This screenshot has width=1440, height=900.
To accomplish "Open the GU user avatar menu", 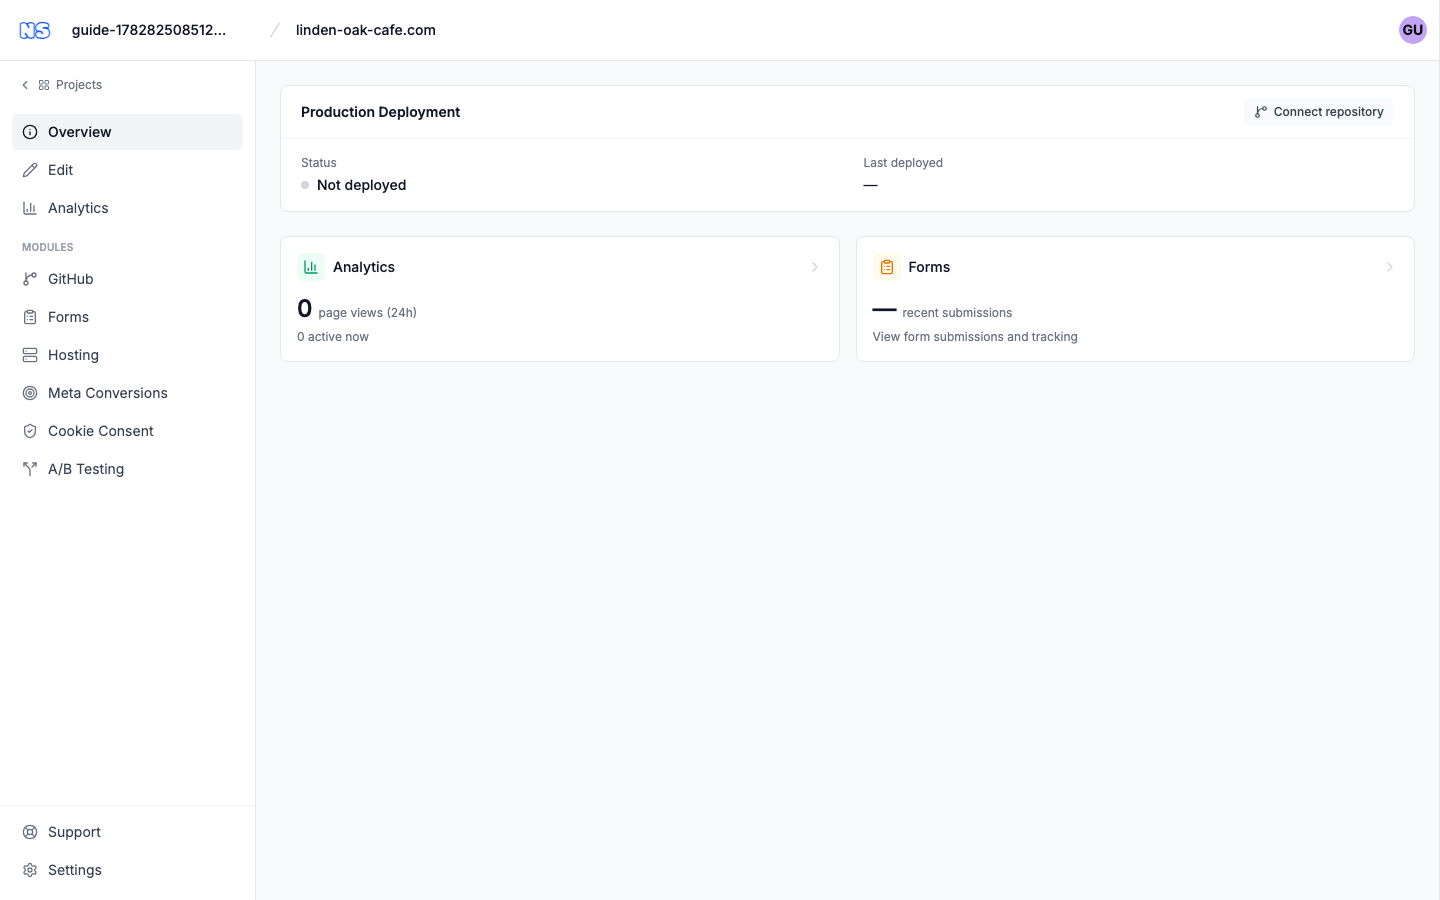I will [1412, 30].
